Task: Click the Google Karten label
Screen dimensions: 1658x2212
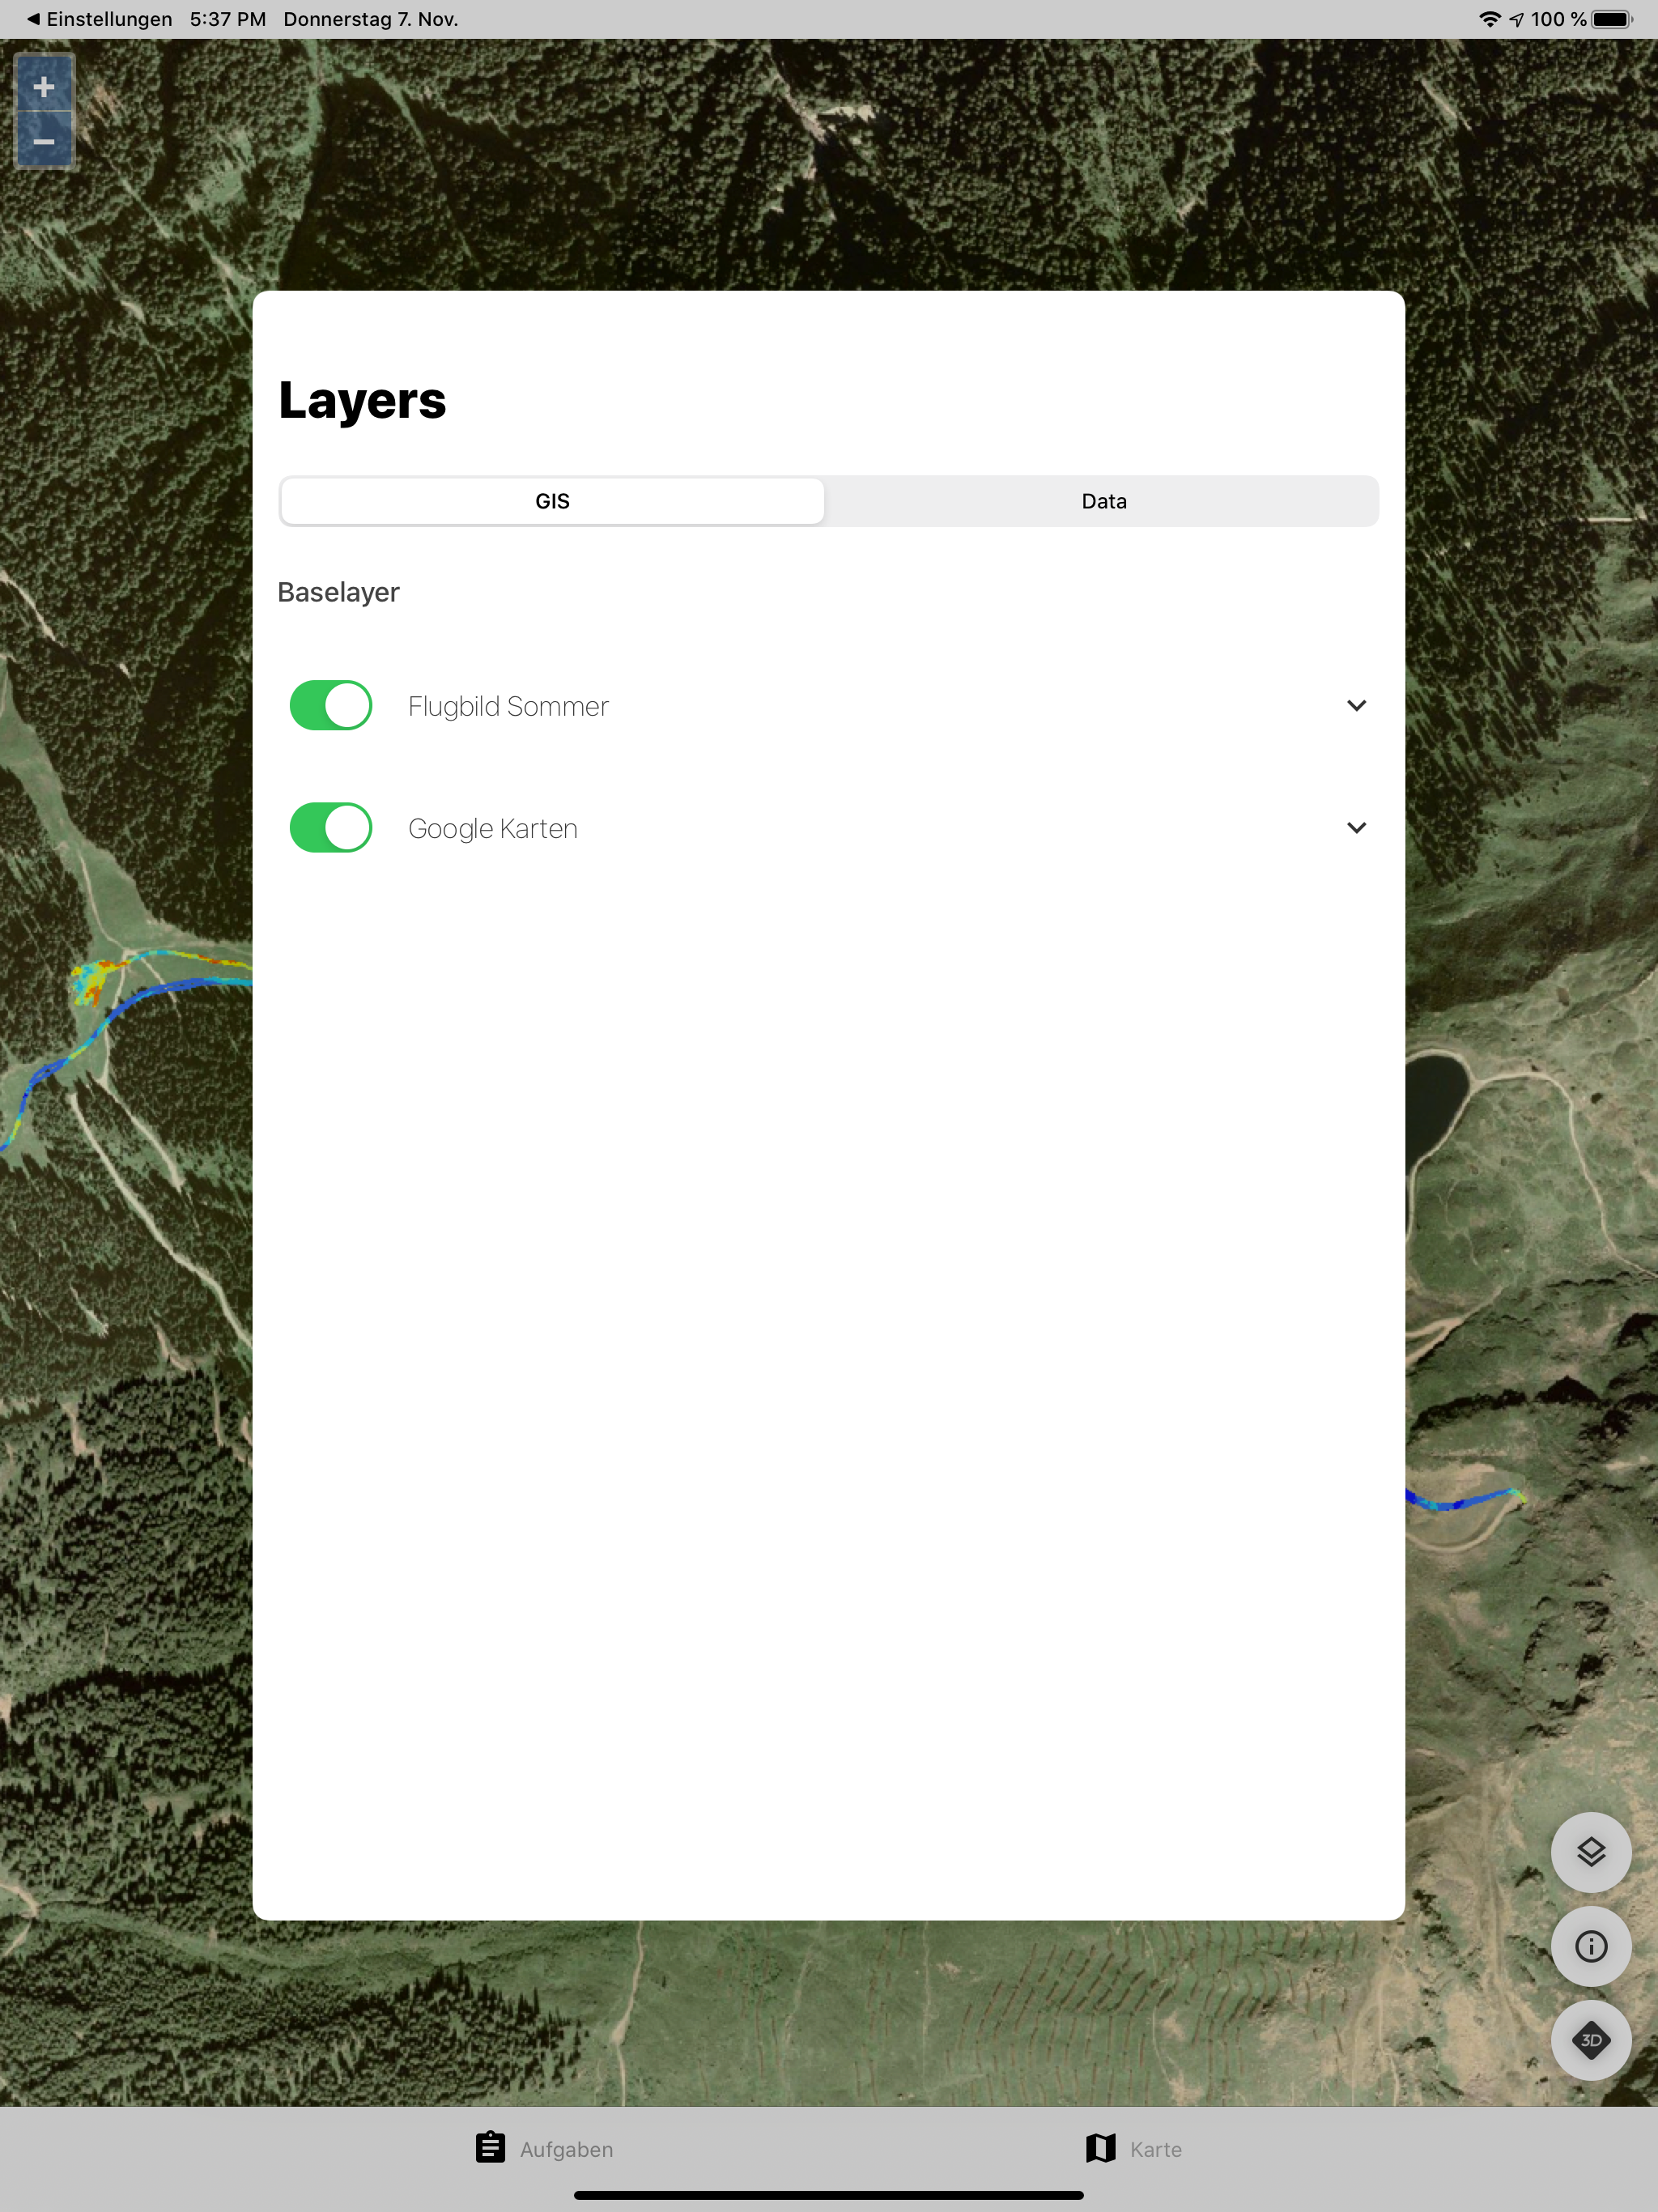Action: click(493, 829)
